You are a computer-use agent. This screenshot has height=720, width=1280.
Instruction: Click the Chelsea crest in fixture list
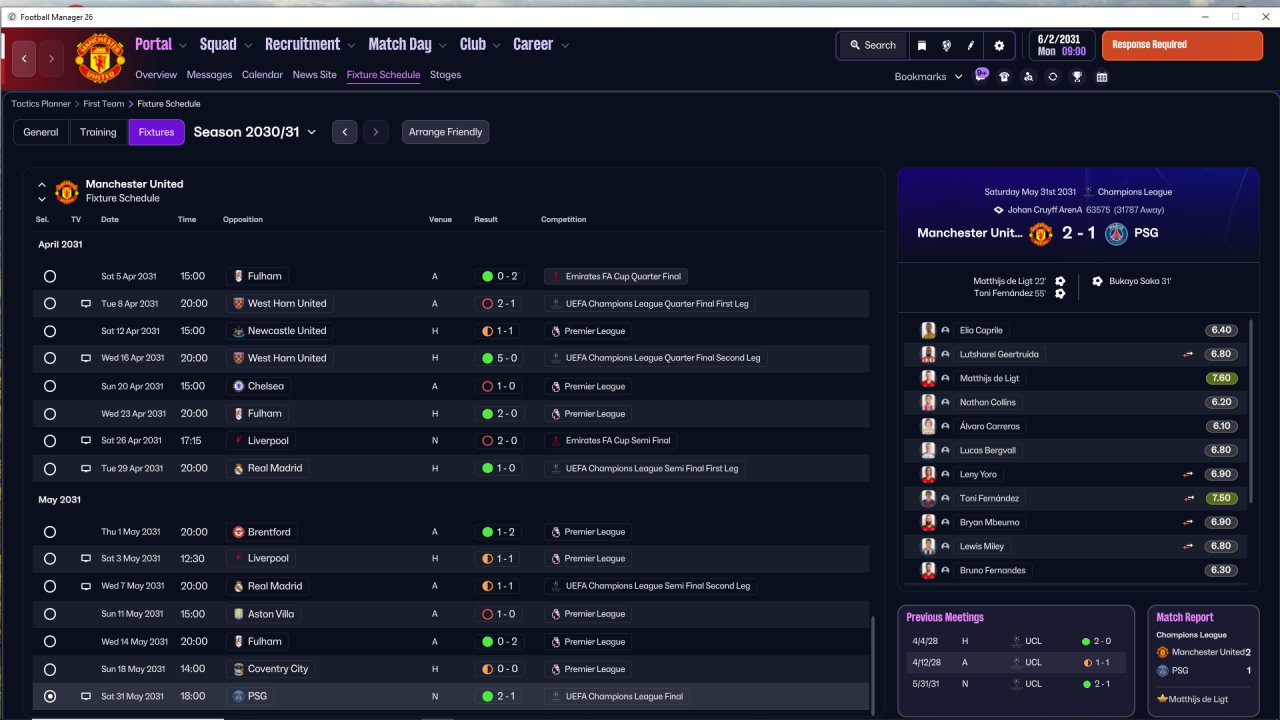coord(238,386)
